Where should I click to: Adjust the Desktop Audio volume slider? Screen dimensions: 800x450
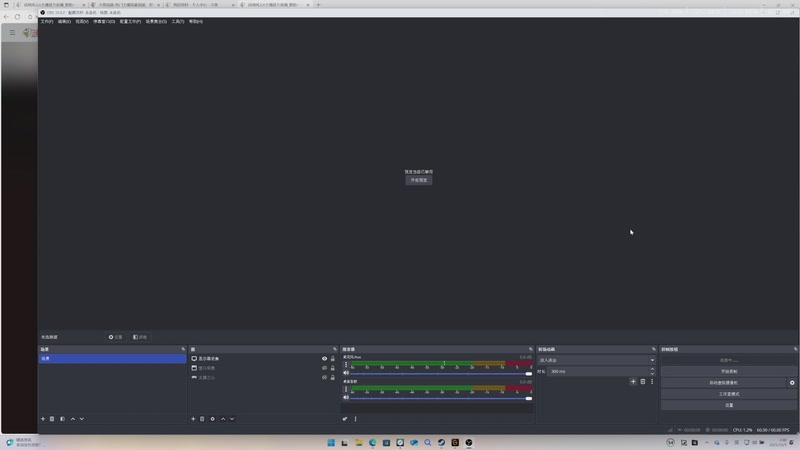(x=441, y=398)
